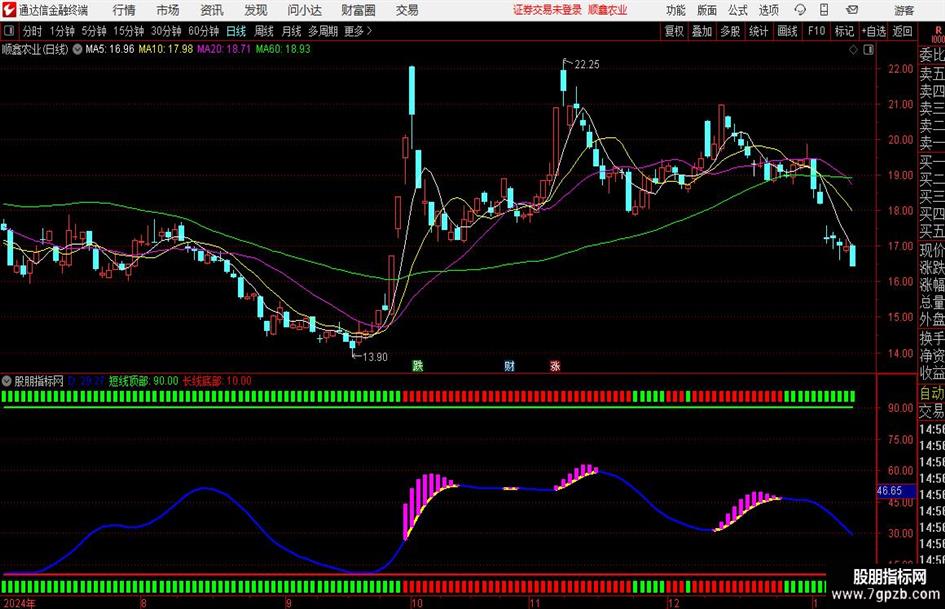The height and width of the screenshot is (609, 945).
Task: Expand the 股朋指标网 sub-indicator dropdown
Action: click(x=7, y=381)
